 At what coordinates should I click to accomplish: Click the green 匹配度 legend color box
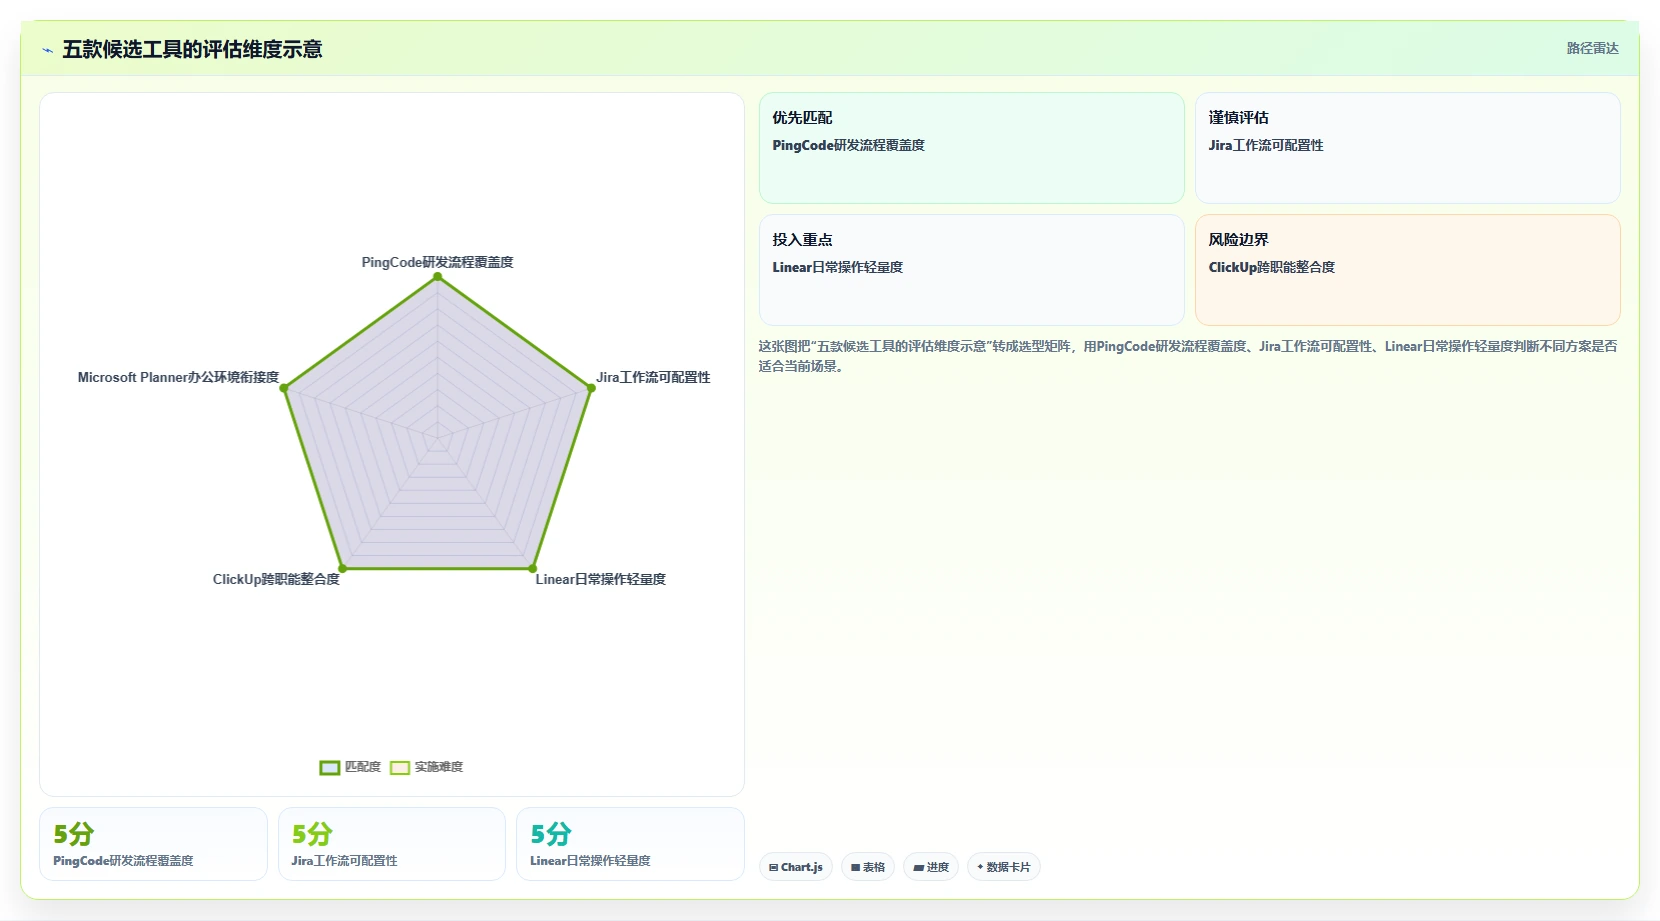(x=330, y=768)
